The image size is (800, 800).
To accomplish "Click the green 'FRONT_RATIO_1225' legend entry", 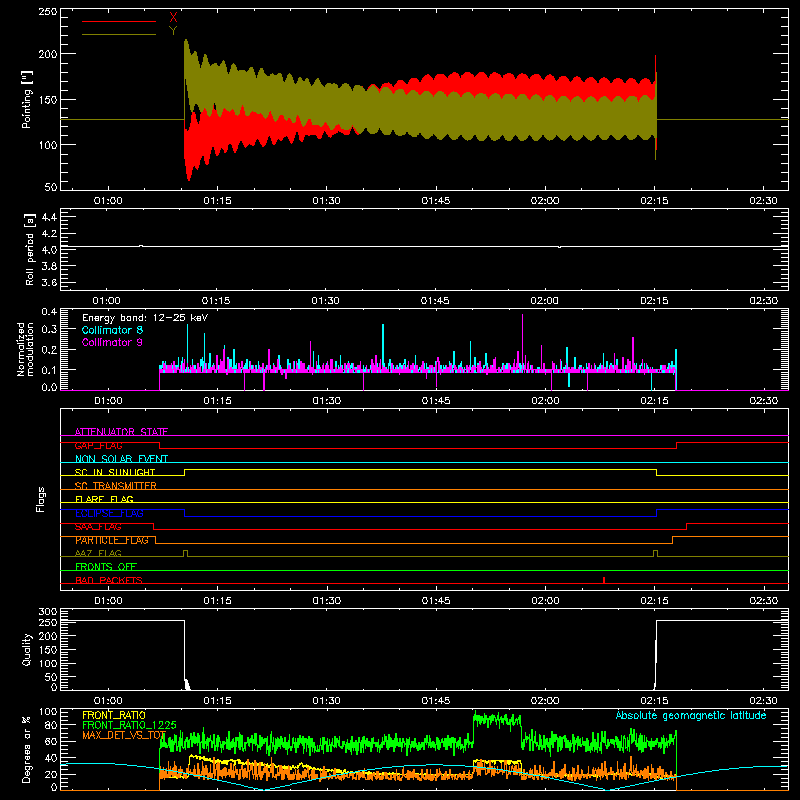I will coord(129,725).
